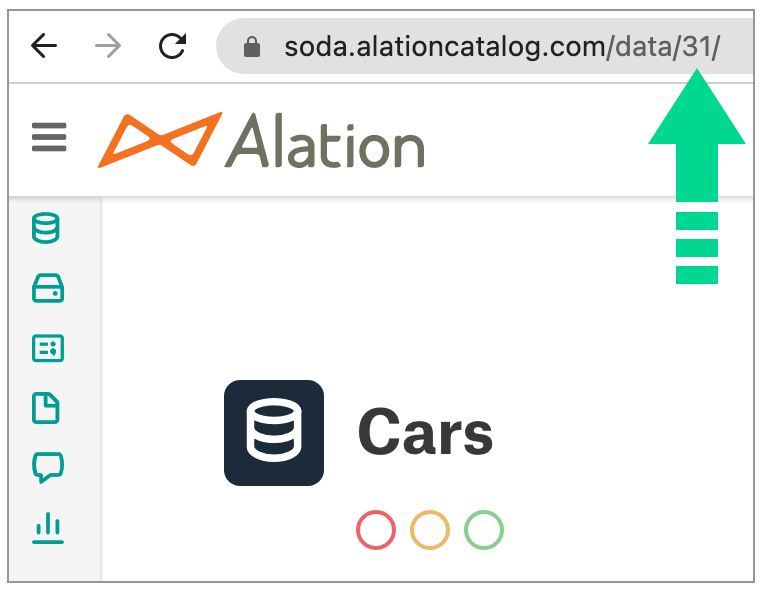Open the bar chart icon in sidebar
Image resolution: width=764 pixels, height=592 pixels.
(x=48, y=527)
